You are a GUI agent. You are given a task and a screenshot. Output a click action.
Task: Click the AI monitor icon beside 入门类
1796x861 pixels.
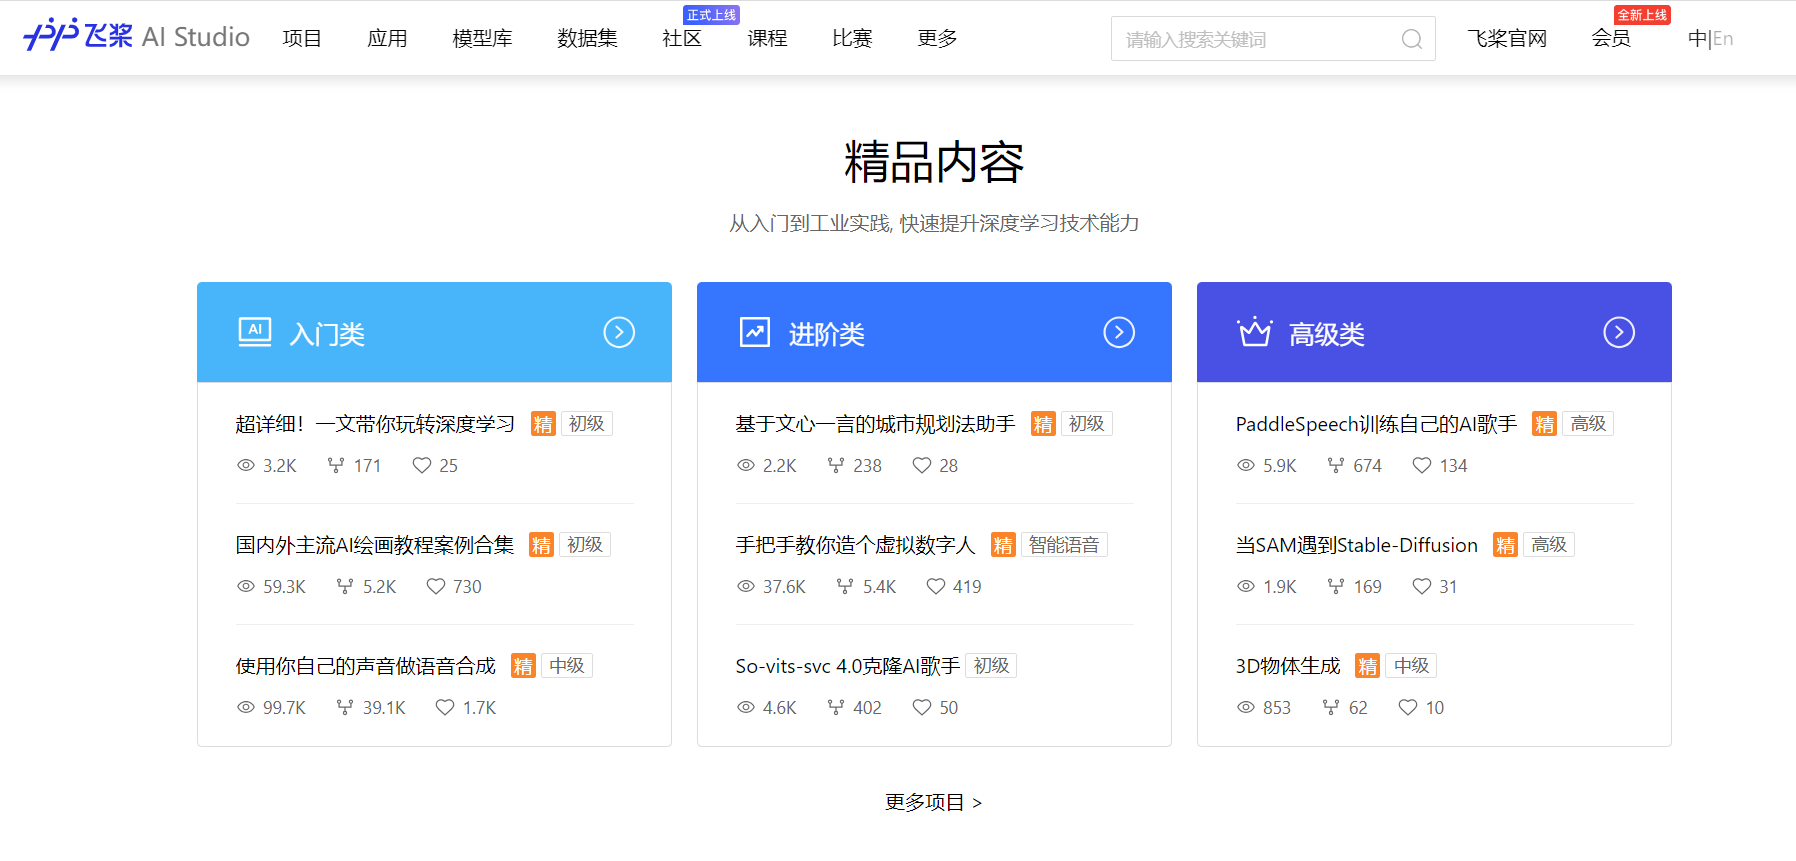255,332
